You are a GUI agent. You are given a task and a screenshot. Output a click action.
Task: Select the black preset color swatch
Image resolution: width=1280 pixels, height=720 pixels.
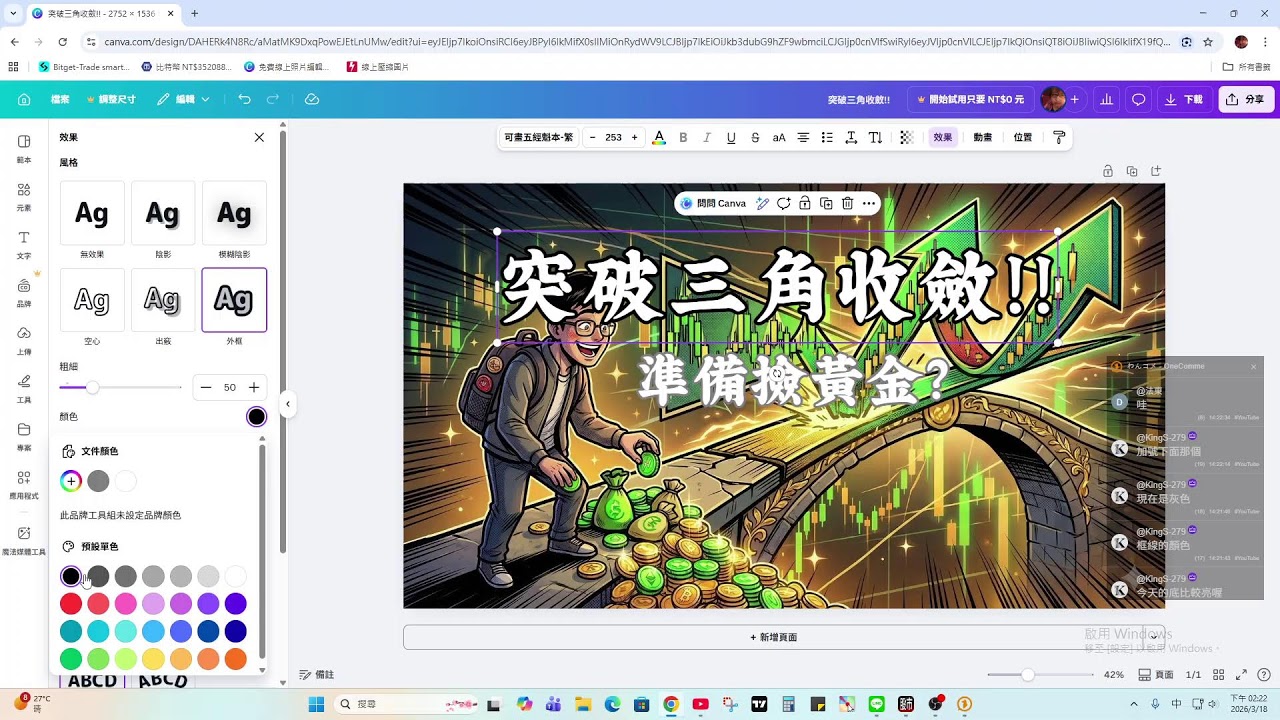click(x=70, y=576)
